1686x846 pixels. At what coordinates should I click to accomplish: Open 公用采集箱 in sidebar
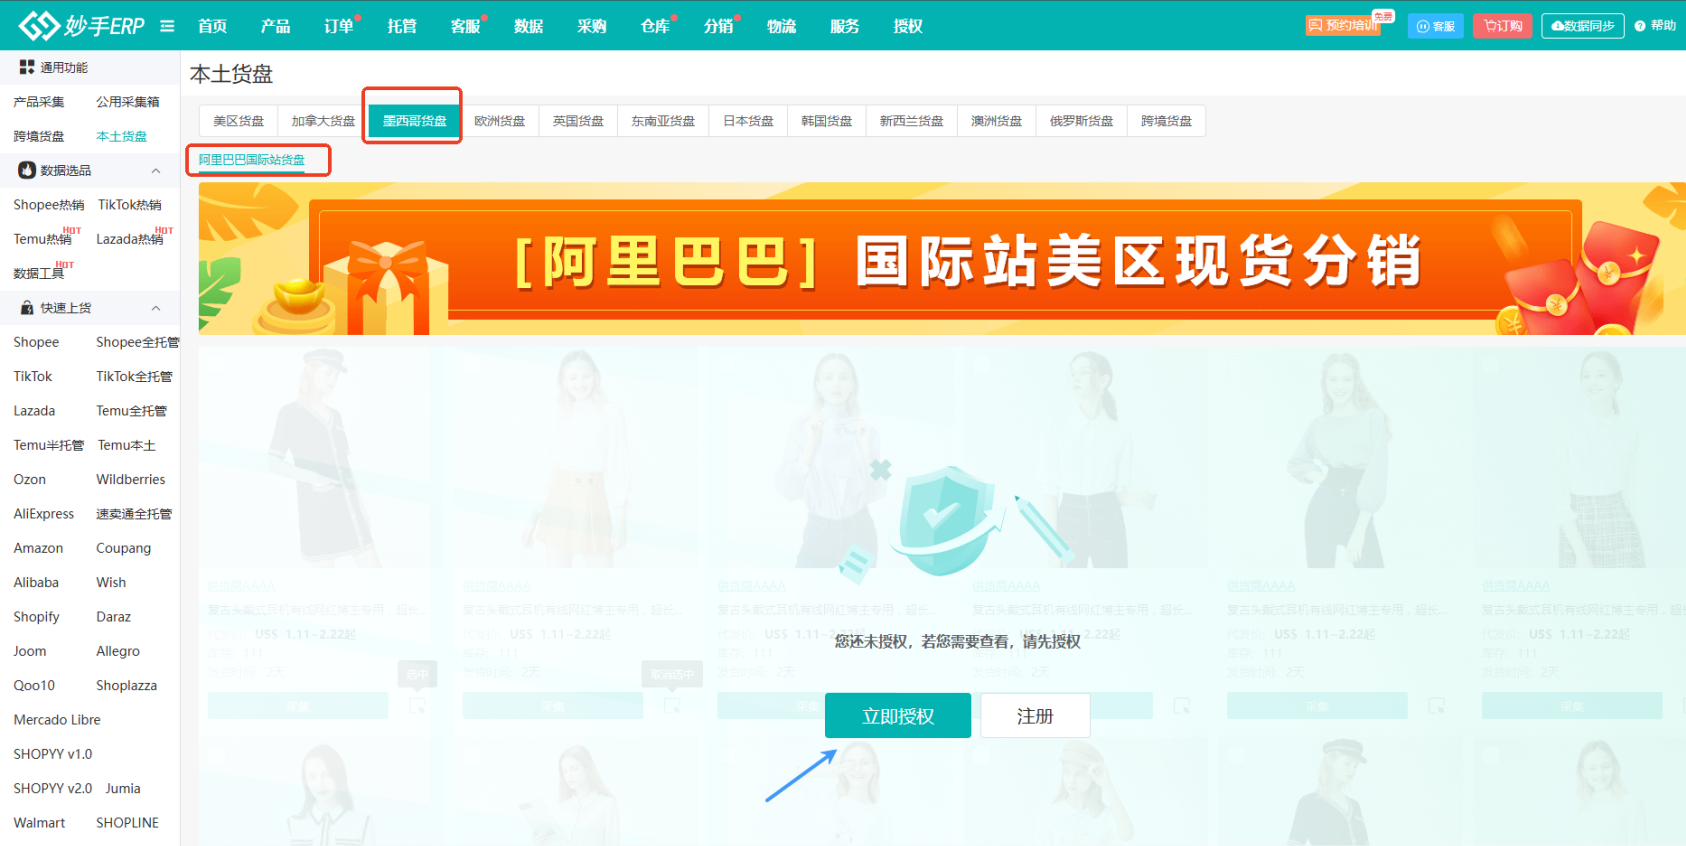click(128, 102)
